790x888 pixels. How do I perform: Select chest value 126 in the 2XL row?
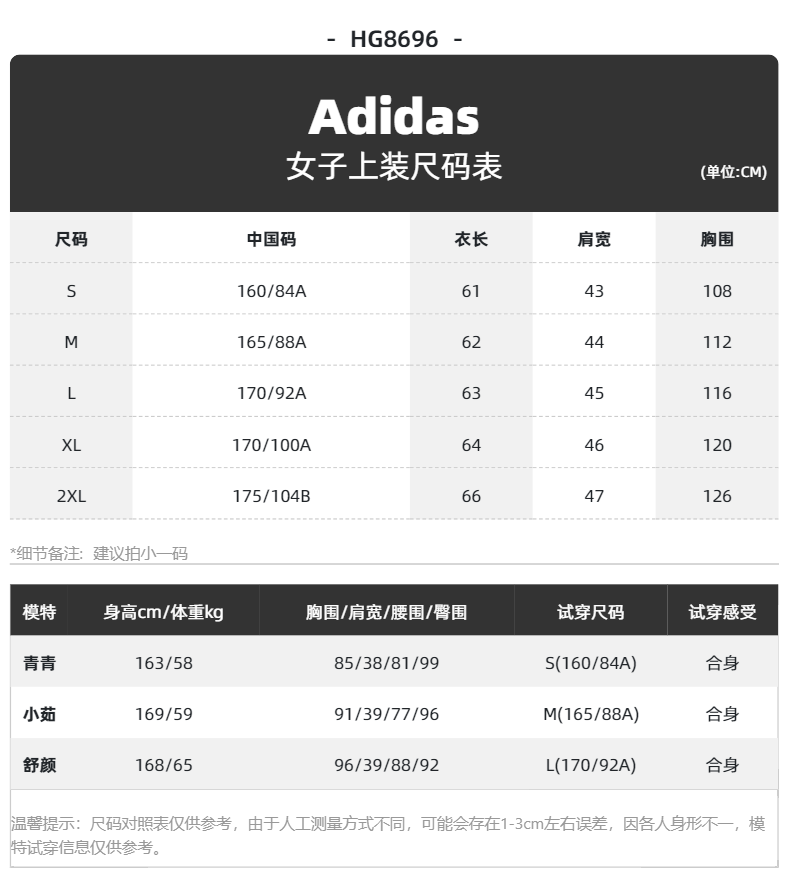(717, 496)
